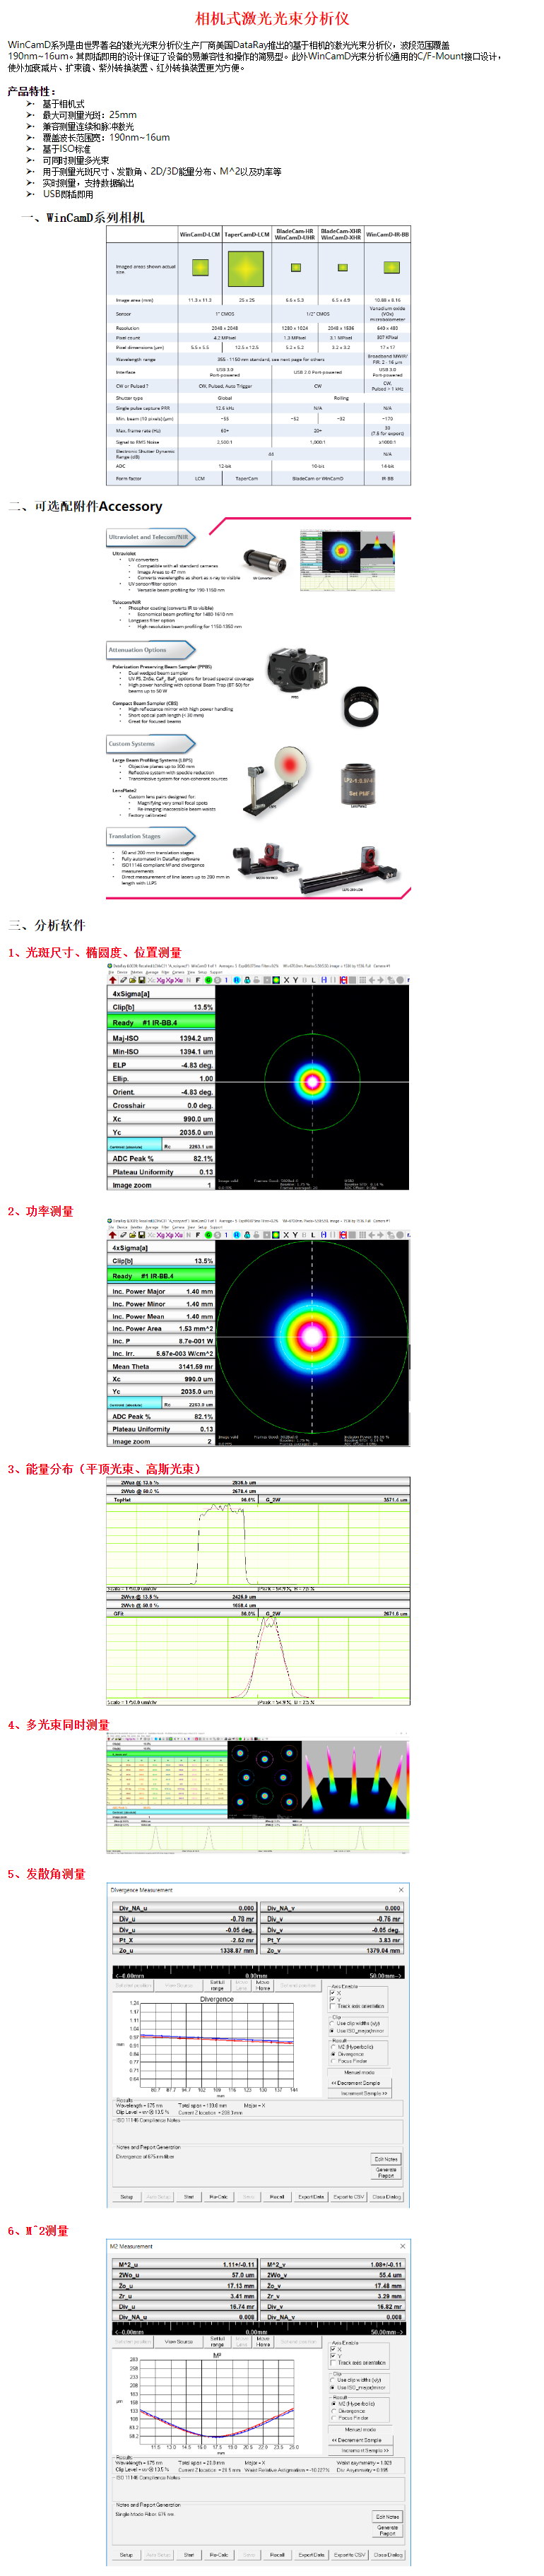The height and width of the screenshot is (2576, 544).
Task: Close the Divergence Measurement dialog with the X
Action: coord(401,1889)
